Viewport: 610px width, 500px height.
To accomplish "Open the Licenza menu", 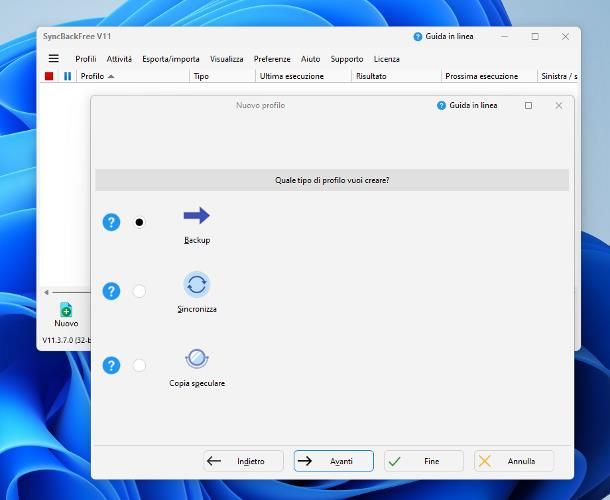I will point(387,59).
